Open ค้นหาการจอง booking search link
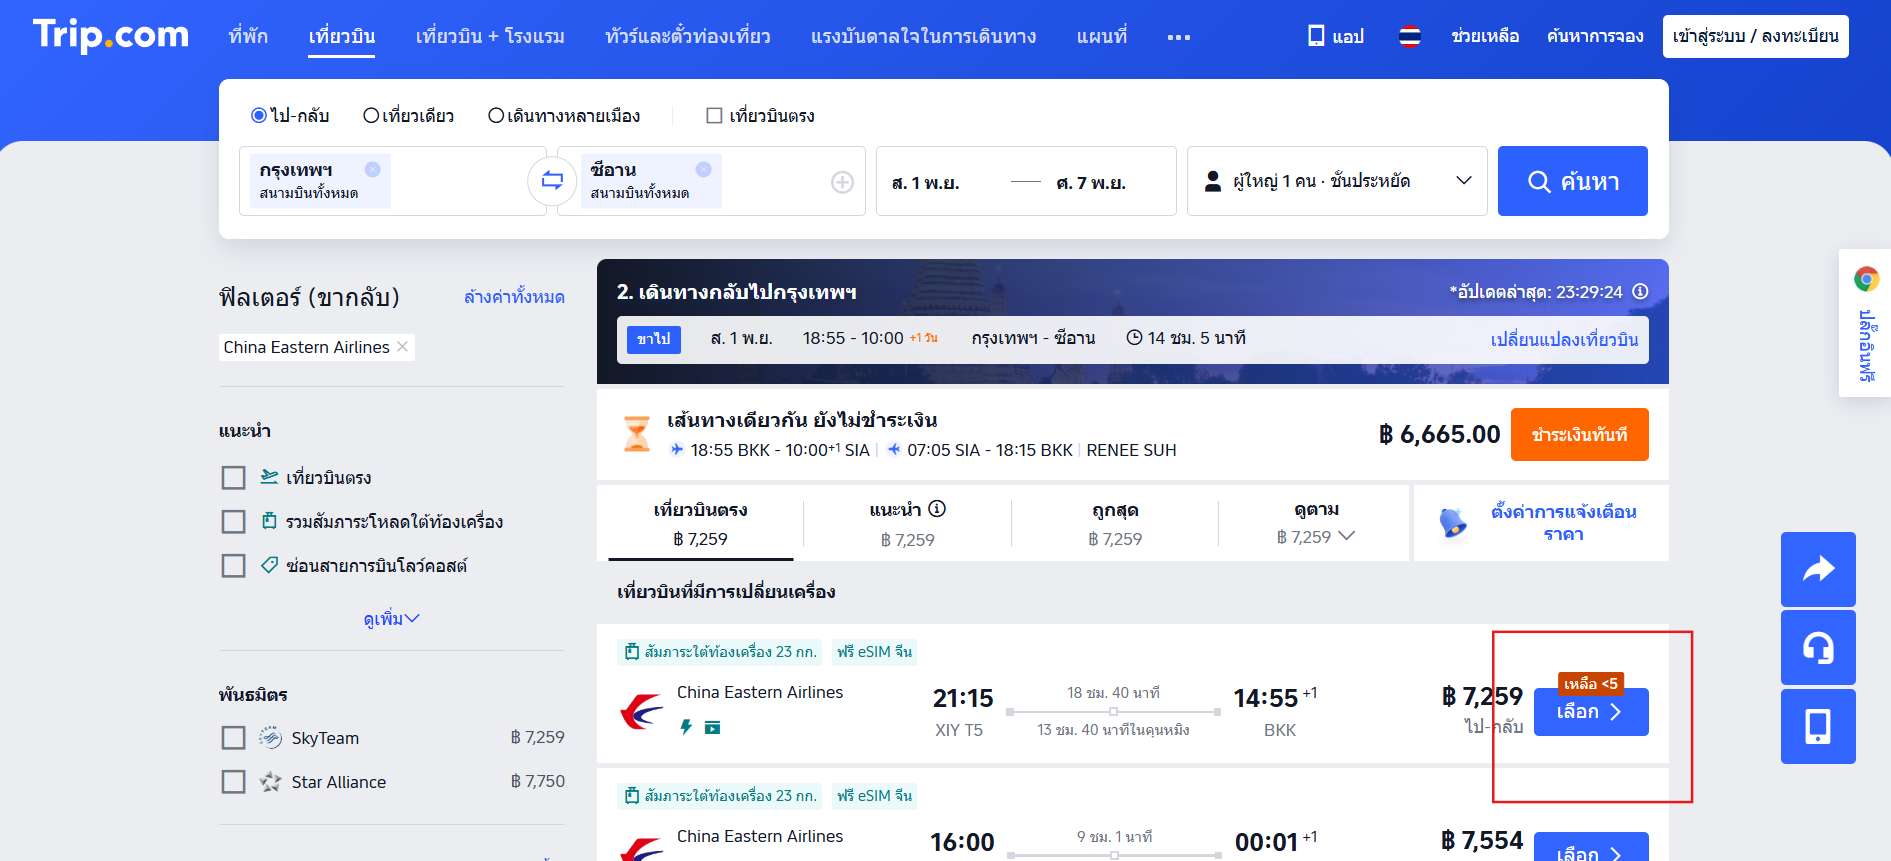The height and width of the screenshot is (861, 1891). point(1595,36)
